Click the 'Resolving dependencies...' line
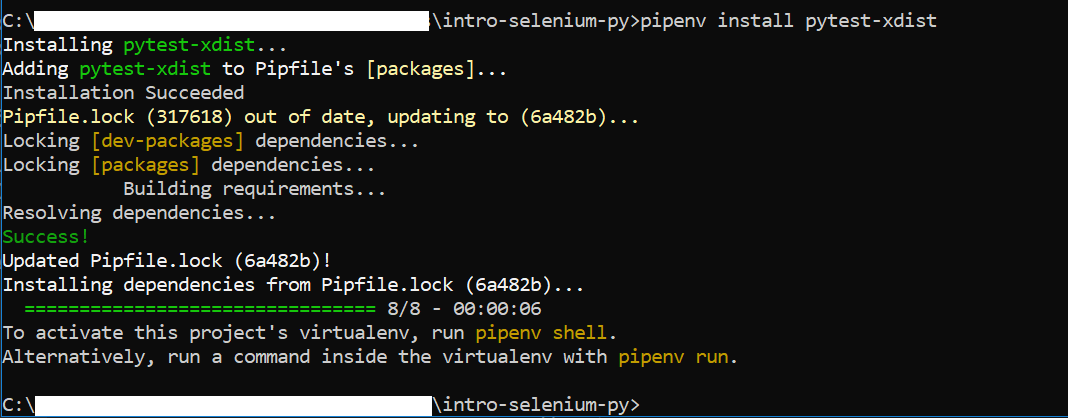1068x418 pixels. tap(140, 213)
